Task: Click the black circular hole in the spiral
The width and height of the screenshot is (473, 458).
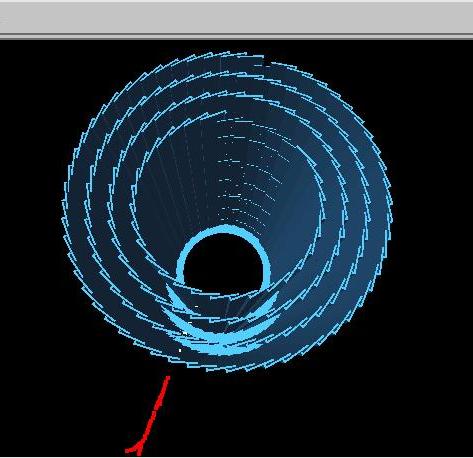Action: coord(223,263)
